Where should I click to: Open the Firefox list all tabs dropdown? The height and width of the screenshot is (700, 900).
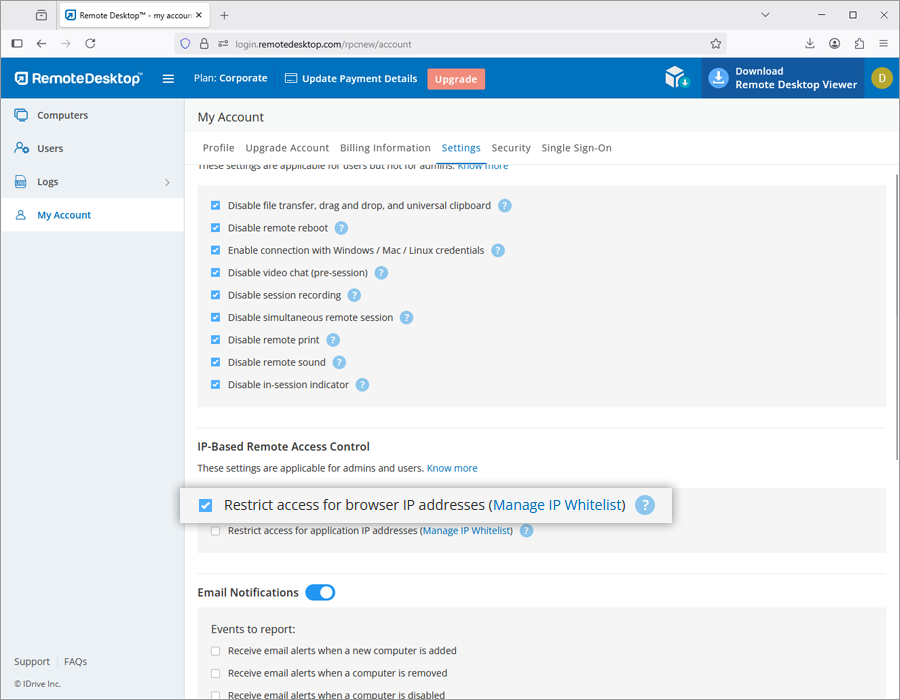pyautogui.click(x=765, y=15)
